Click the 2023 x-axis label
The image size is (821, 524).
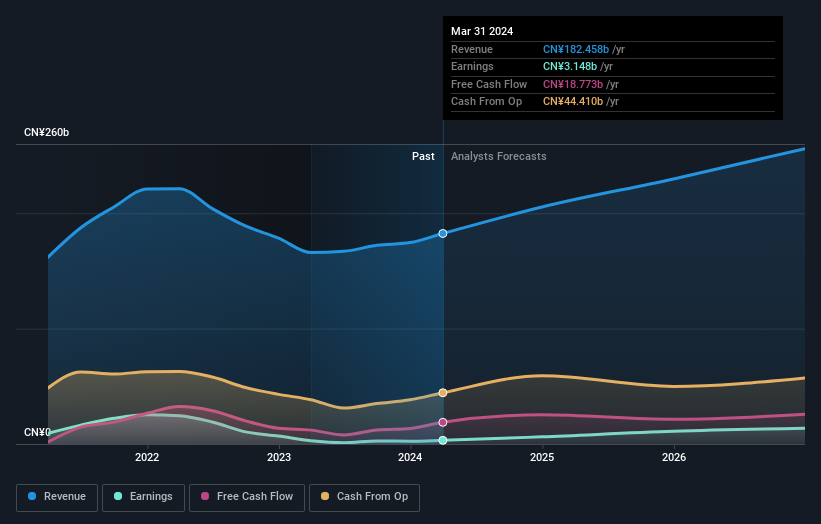[x=279, y=458]
